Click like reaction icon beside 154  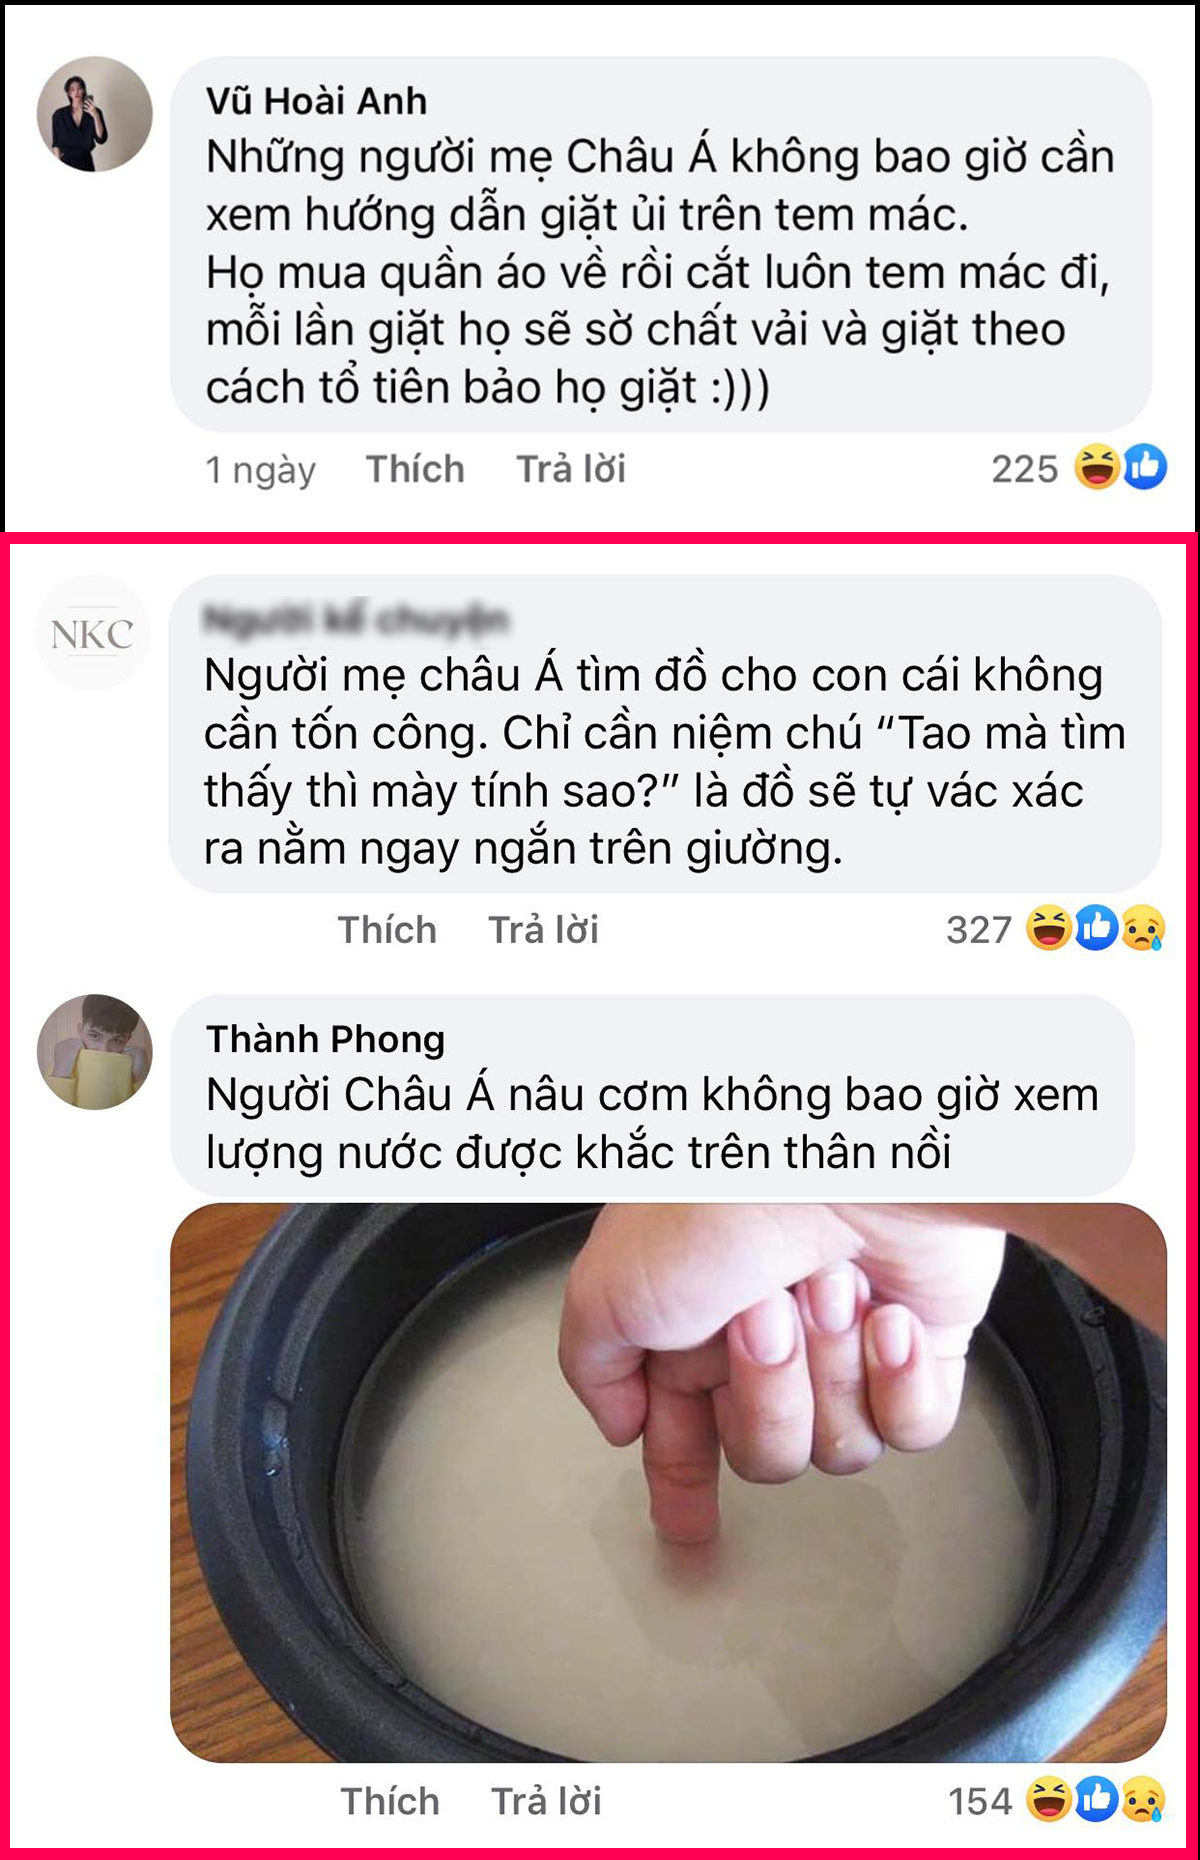pyautogui.click(x=1097, y=1800)
